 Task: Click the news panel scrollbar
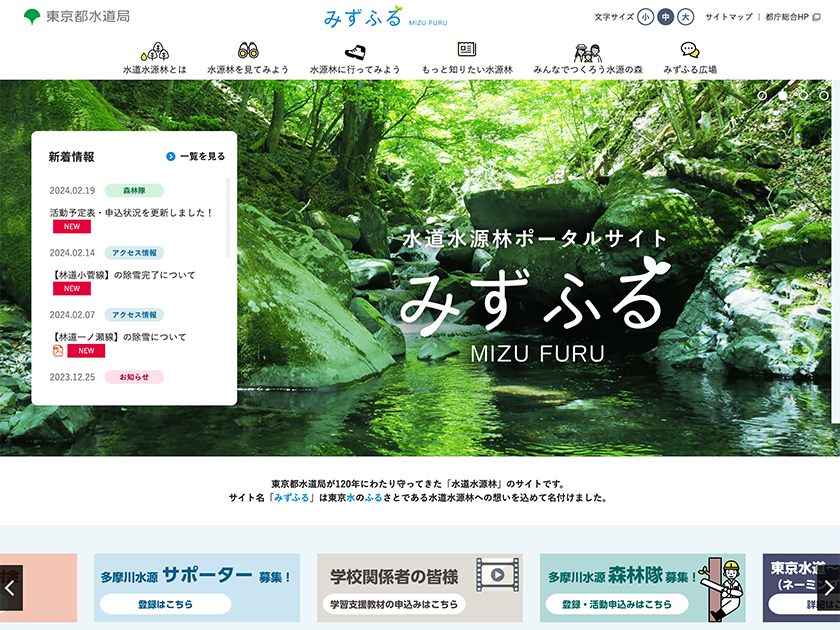click(x=228, y=218)
